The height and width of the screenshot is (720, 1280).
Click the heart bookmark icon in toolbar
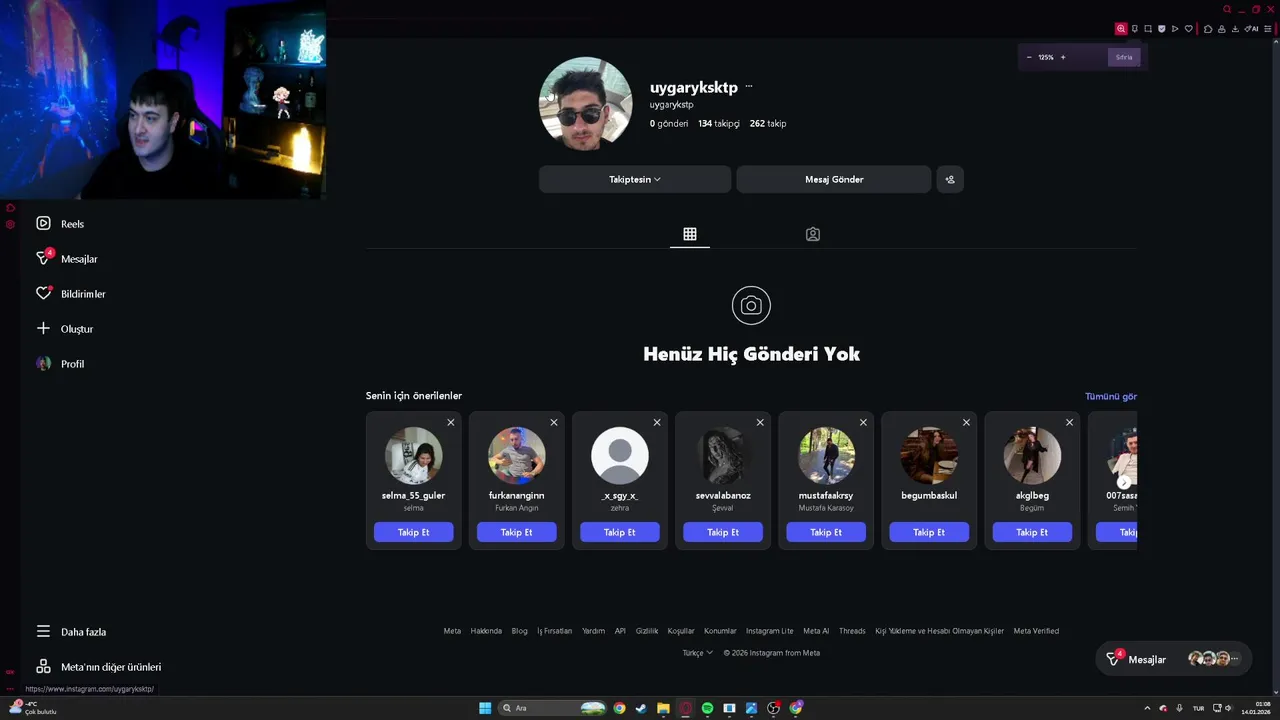[x=1189, y=29]
